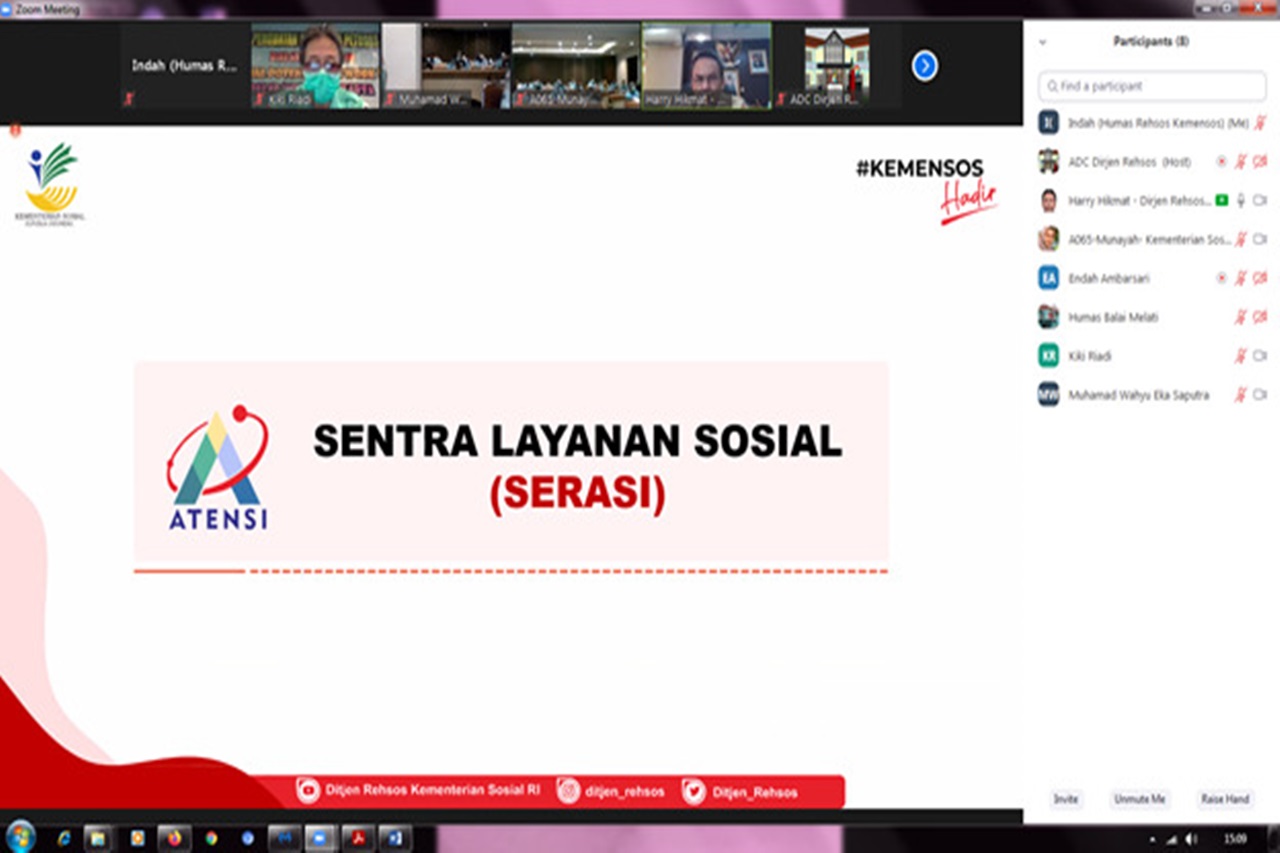Select Endah Ambarsari participant name
Image resolution: width=1280 pixels, height=853 pixels.
(1111, 278)
